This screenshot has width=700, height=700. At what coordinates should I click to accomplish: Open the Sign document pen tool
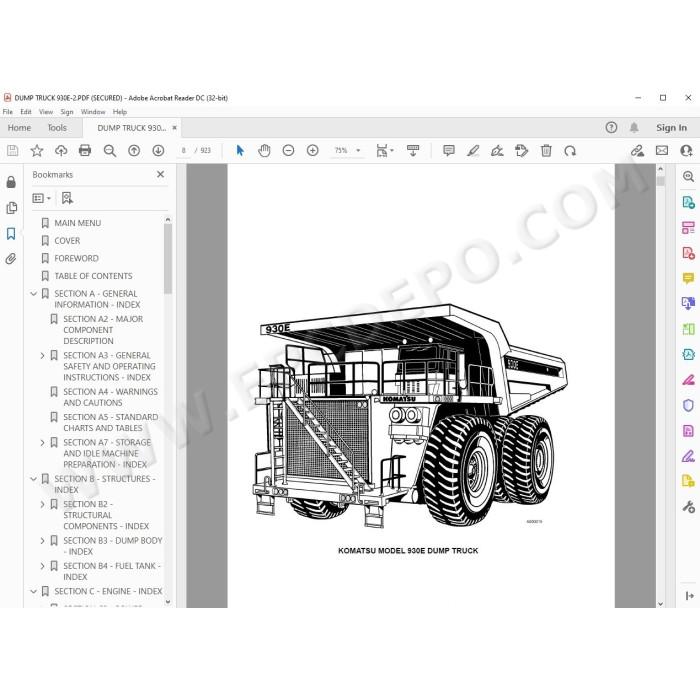[497, 151]
